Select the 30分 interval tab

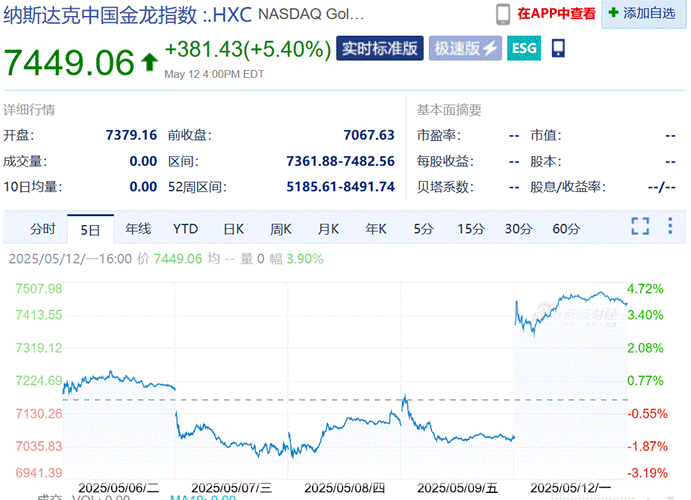(x=518, y=229)
